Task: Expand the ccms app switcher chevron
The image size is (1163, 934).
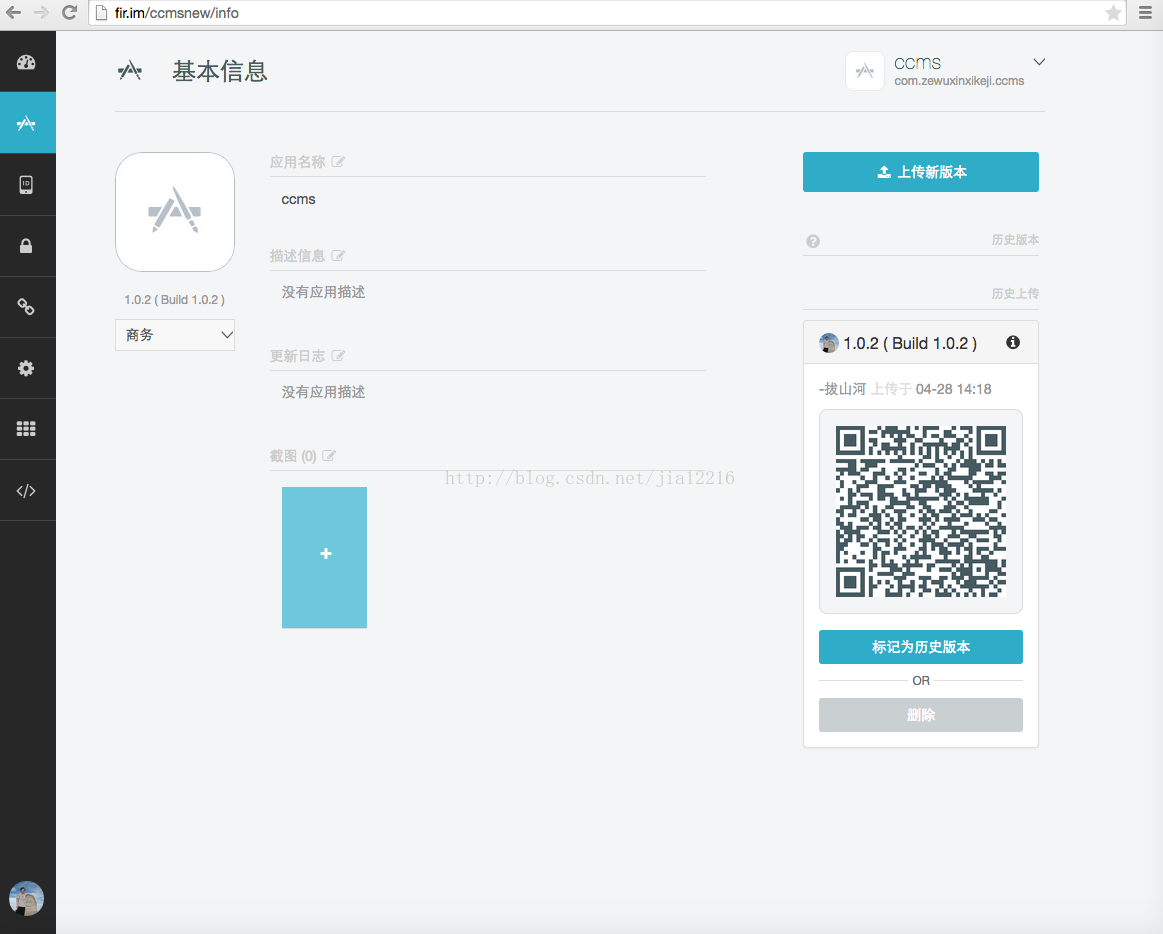Action: tap(1039, 62)
